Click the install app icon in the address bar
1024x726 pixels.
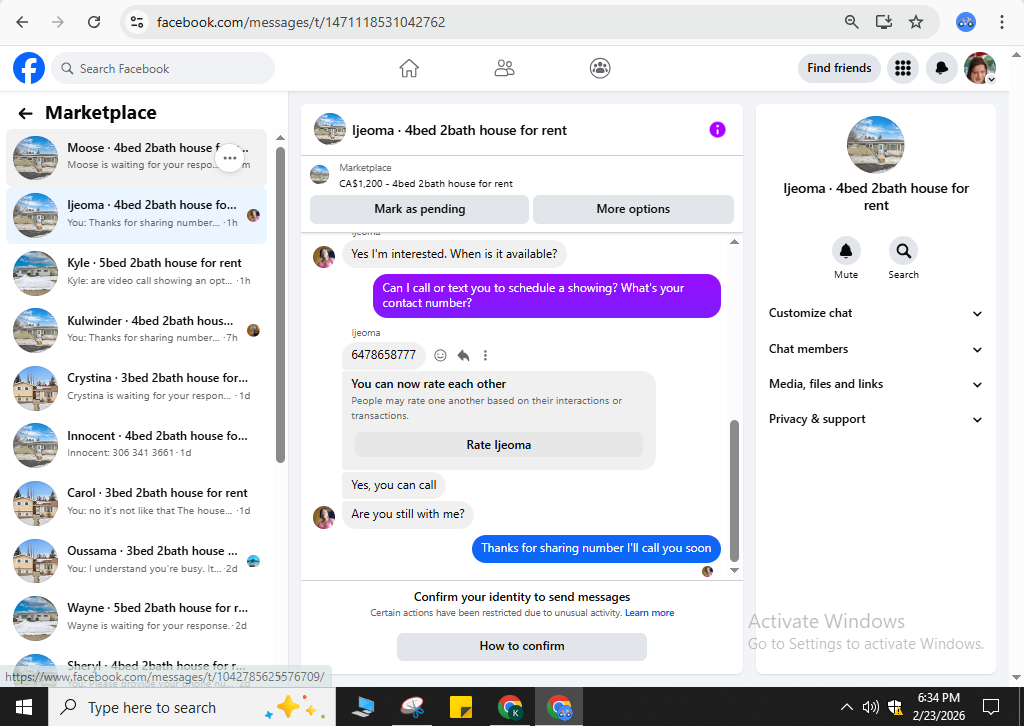point(884,22)
